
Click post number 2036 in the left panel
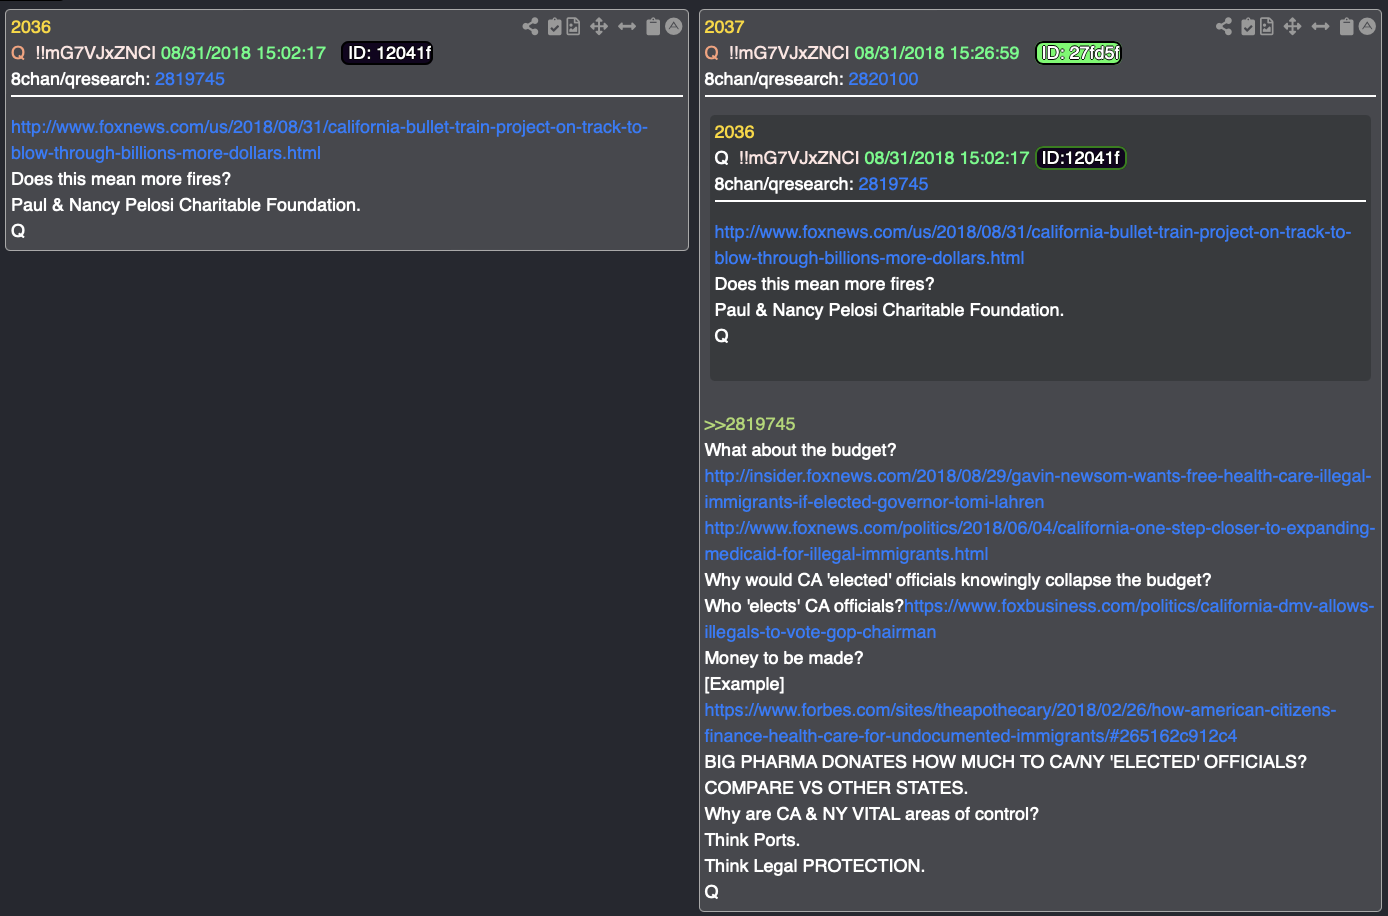click(x=31, y=27)
